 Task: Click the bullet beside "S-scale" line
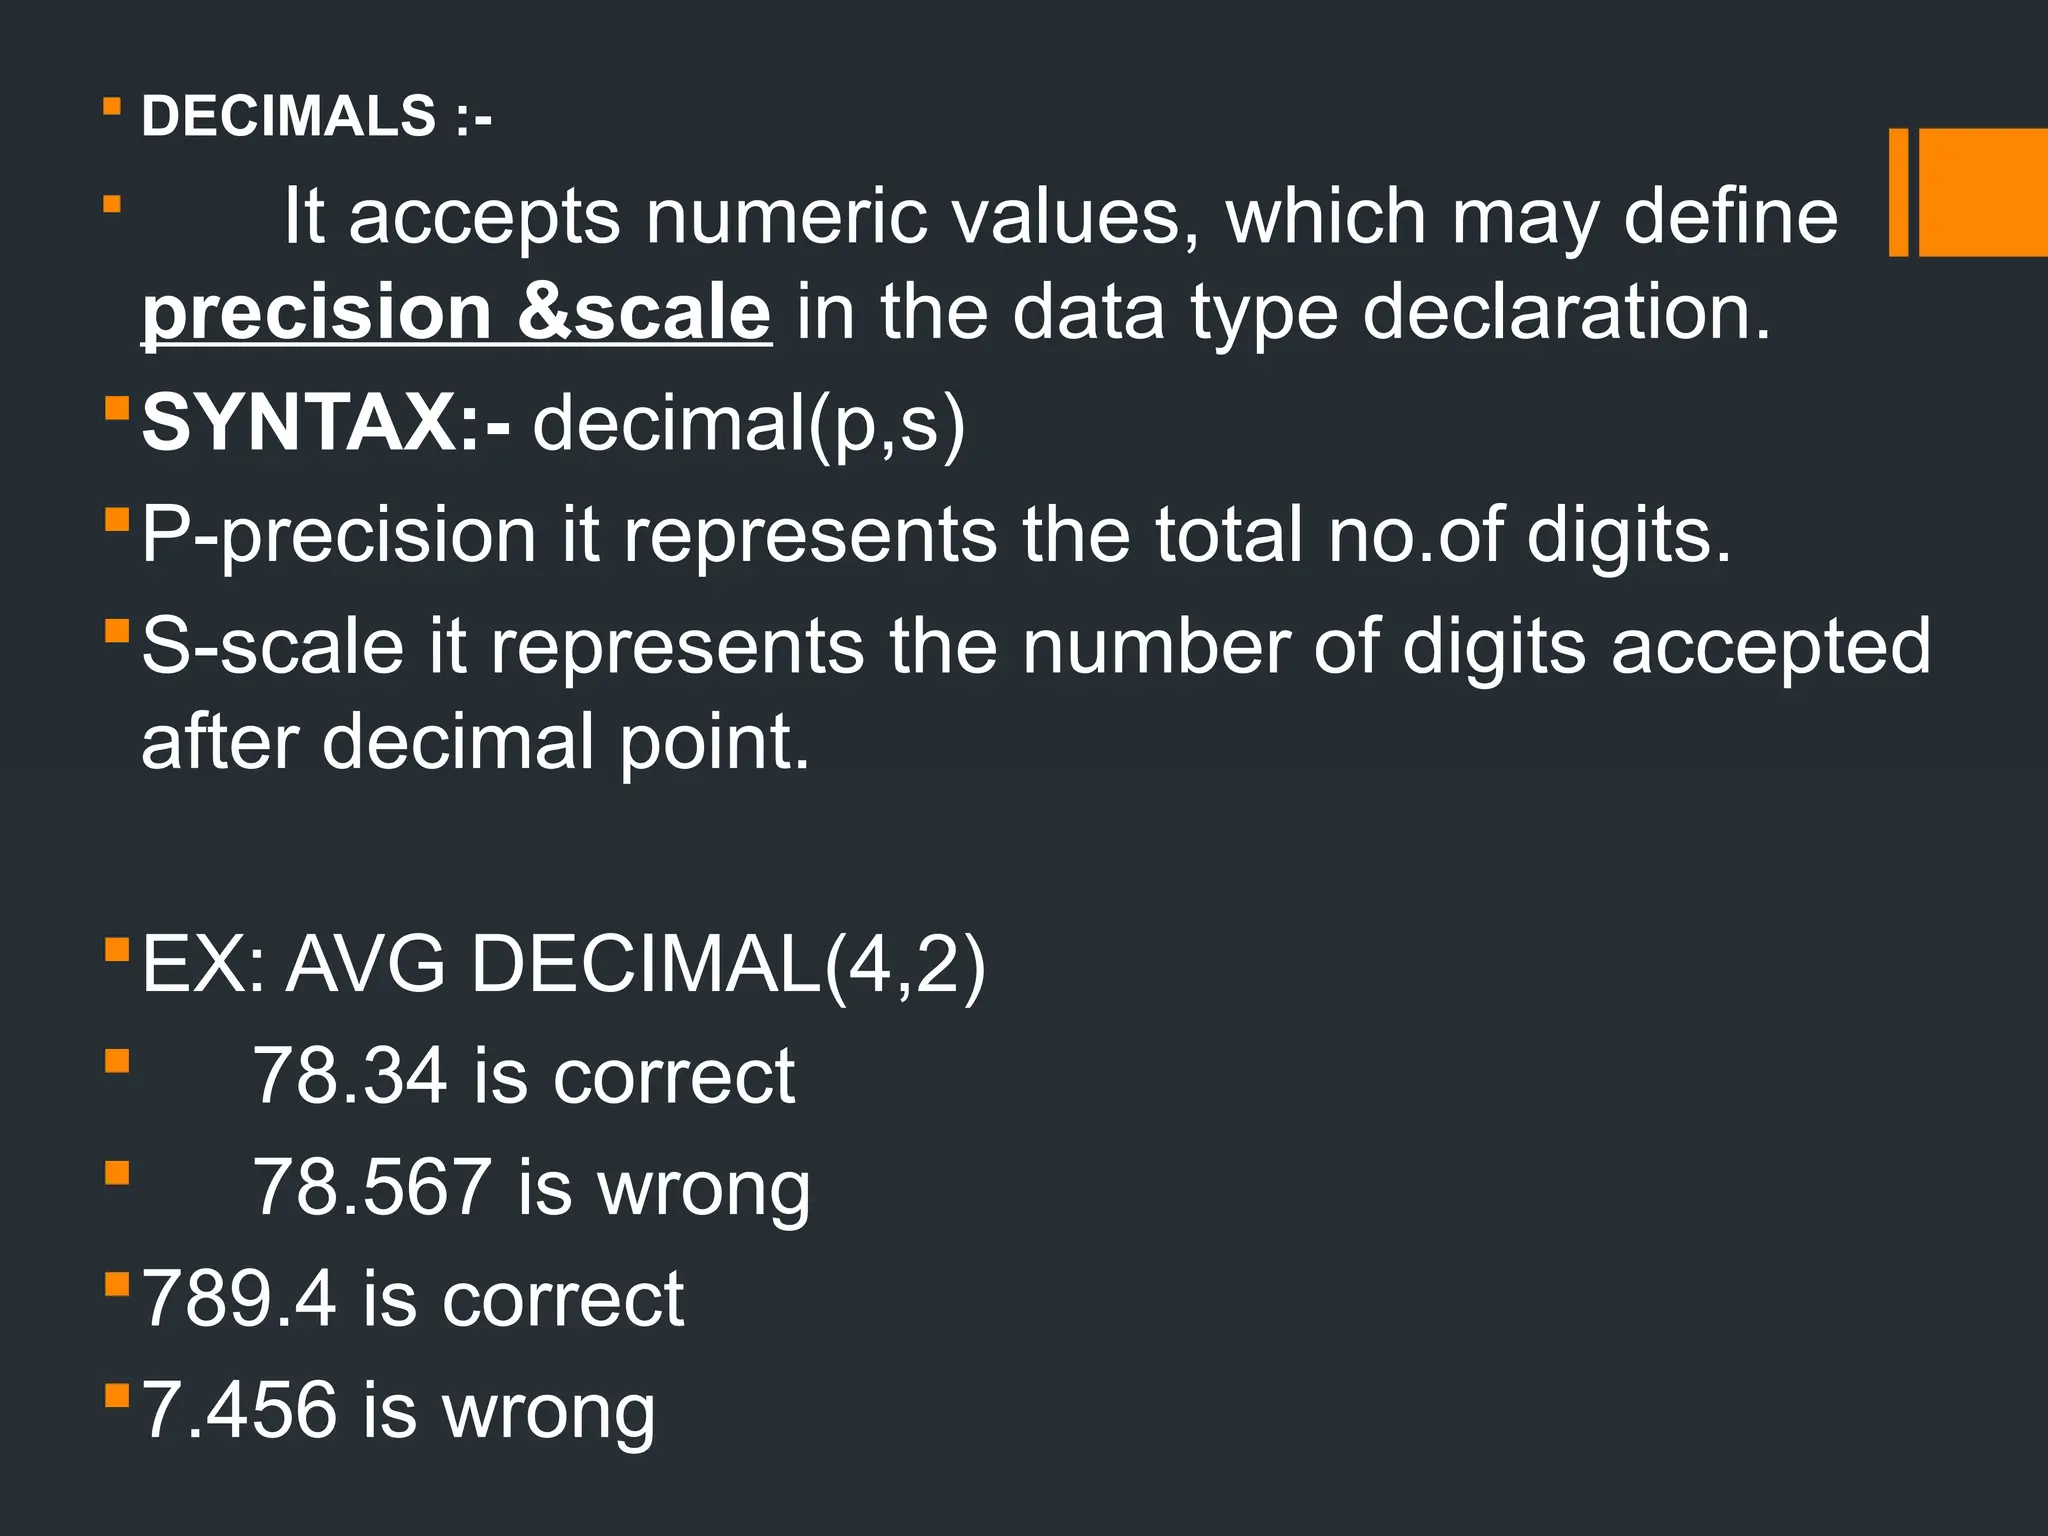[117, 631]
